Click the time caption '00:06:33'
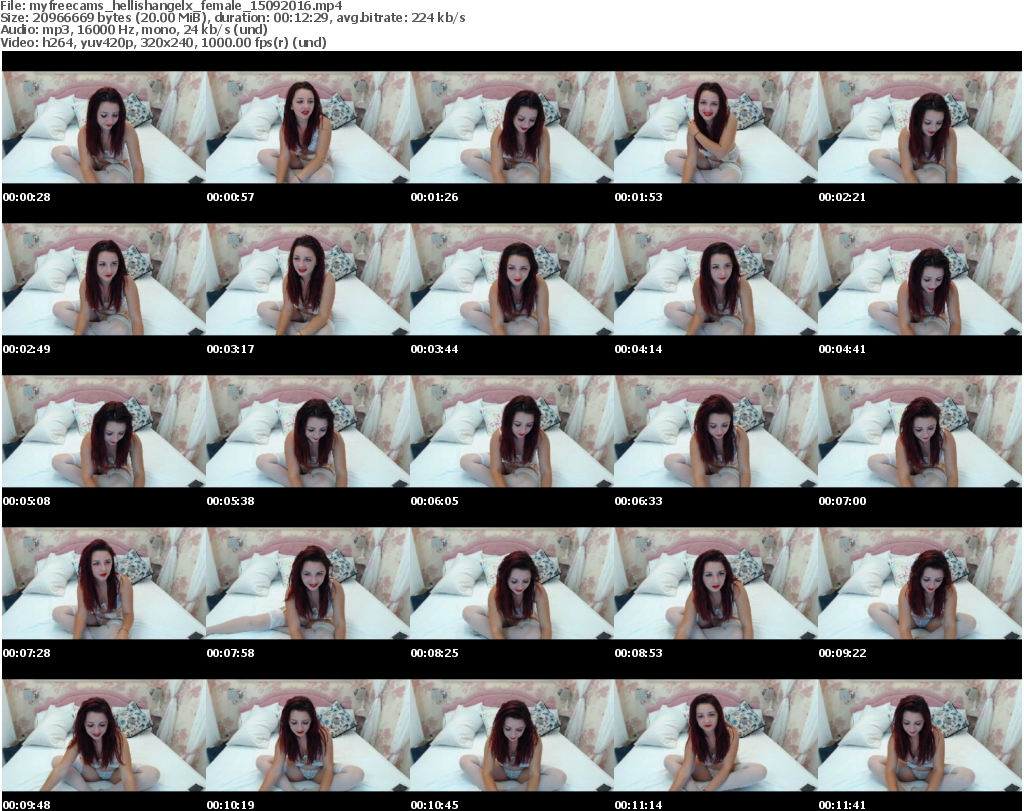The width and height of the screenshot is (1024, 811). point(638,501)
